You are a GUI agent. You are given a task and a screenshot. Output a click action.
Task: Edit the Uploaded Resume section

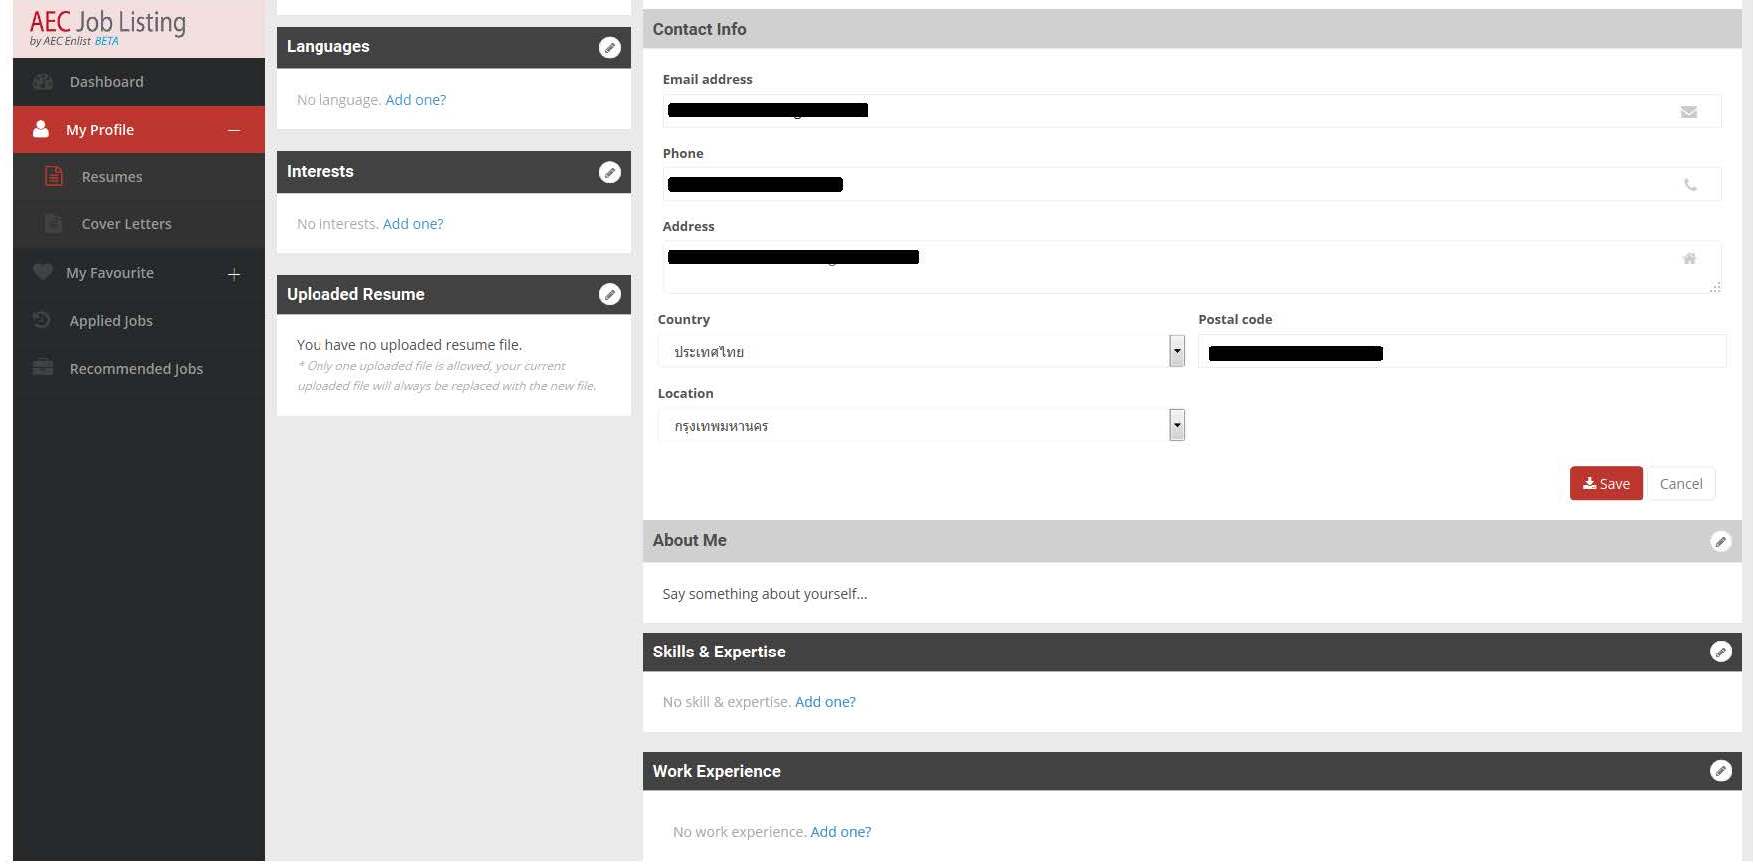[x=609, y=295]
